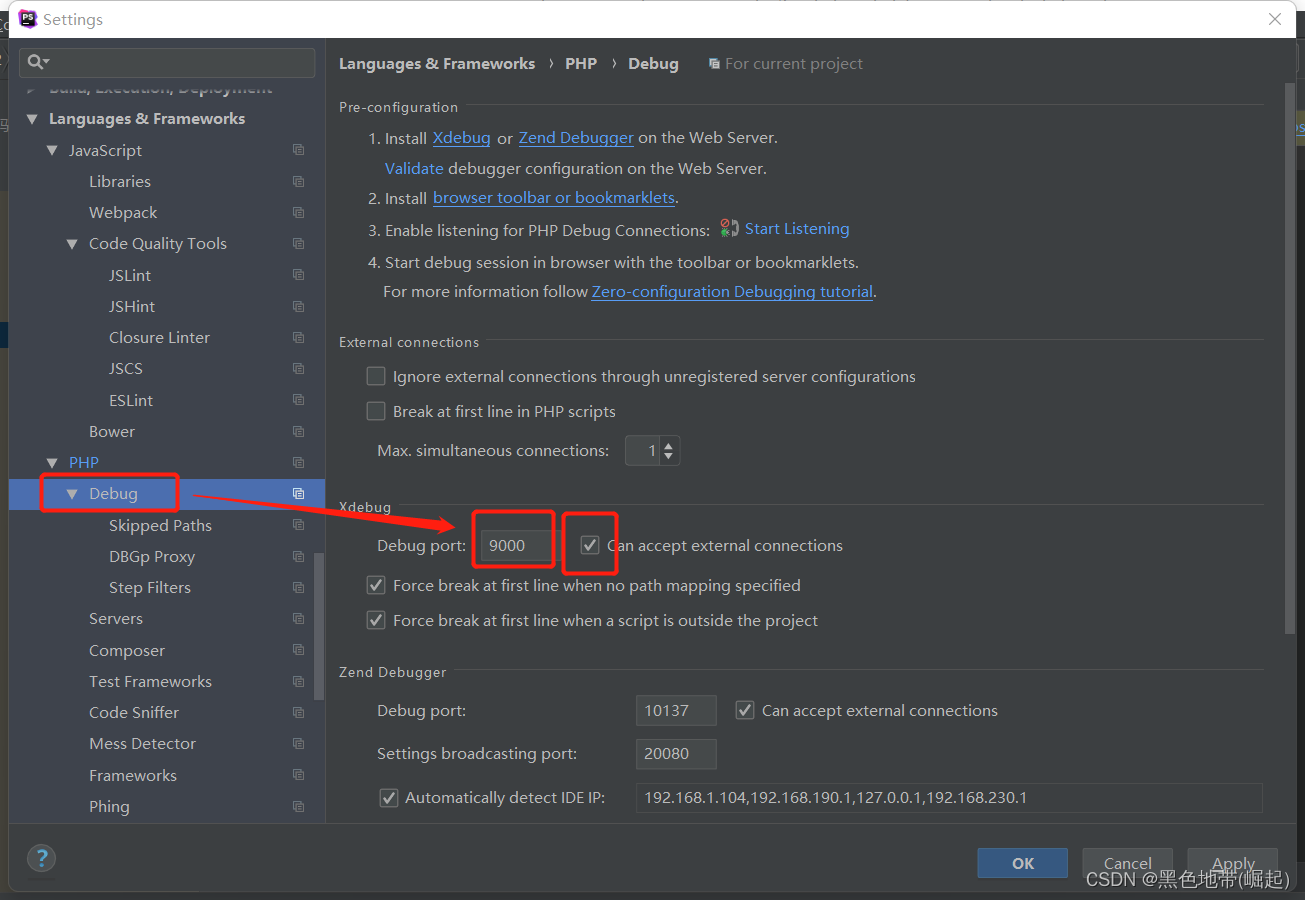This screenshot has width=1305, height=900.
Task: Click the IDE IP addresses field
Action: pos(949,798)
